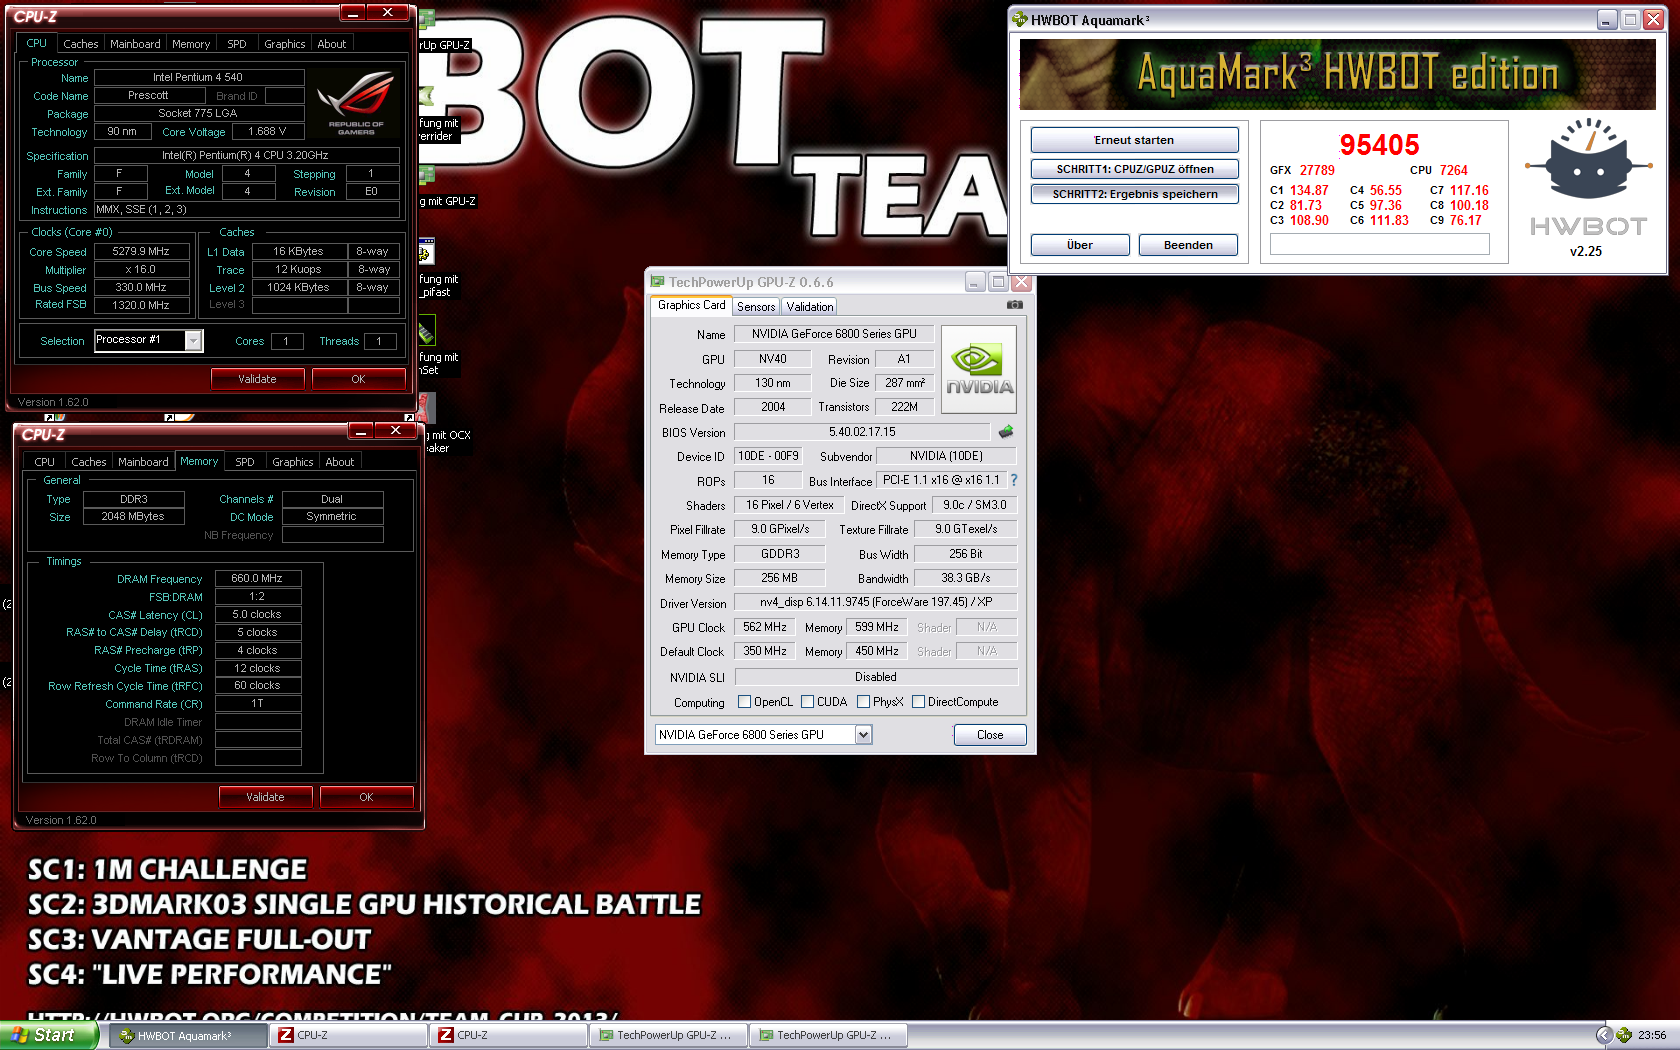The width and height of the screenshot is (1680, 1050).
Task: Click the HWBOT Aquamark title bar icon
Action: click(x=1020, y=19)
